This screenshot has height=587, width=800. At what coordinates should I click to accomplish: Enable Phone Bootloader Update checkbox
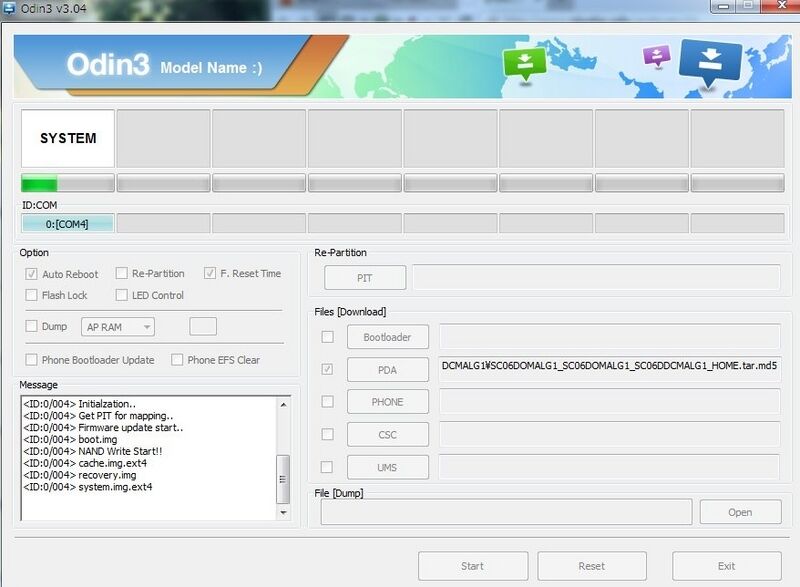[x=32, y=360]
